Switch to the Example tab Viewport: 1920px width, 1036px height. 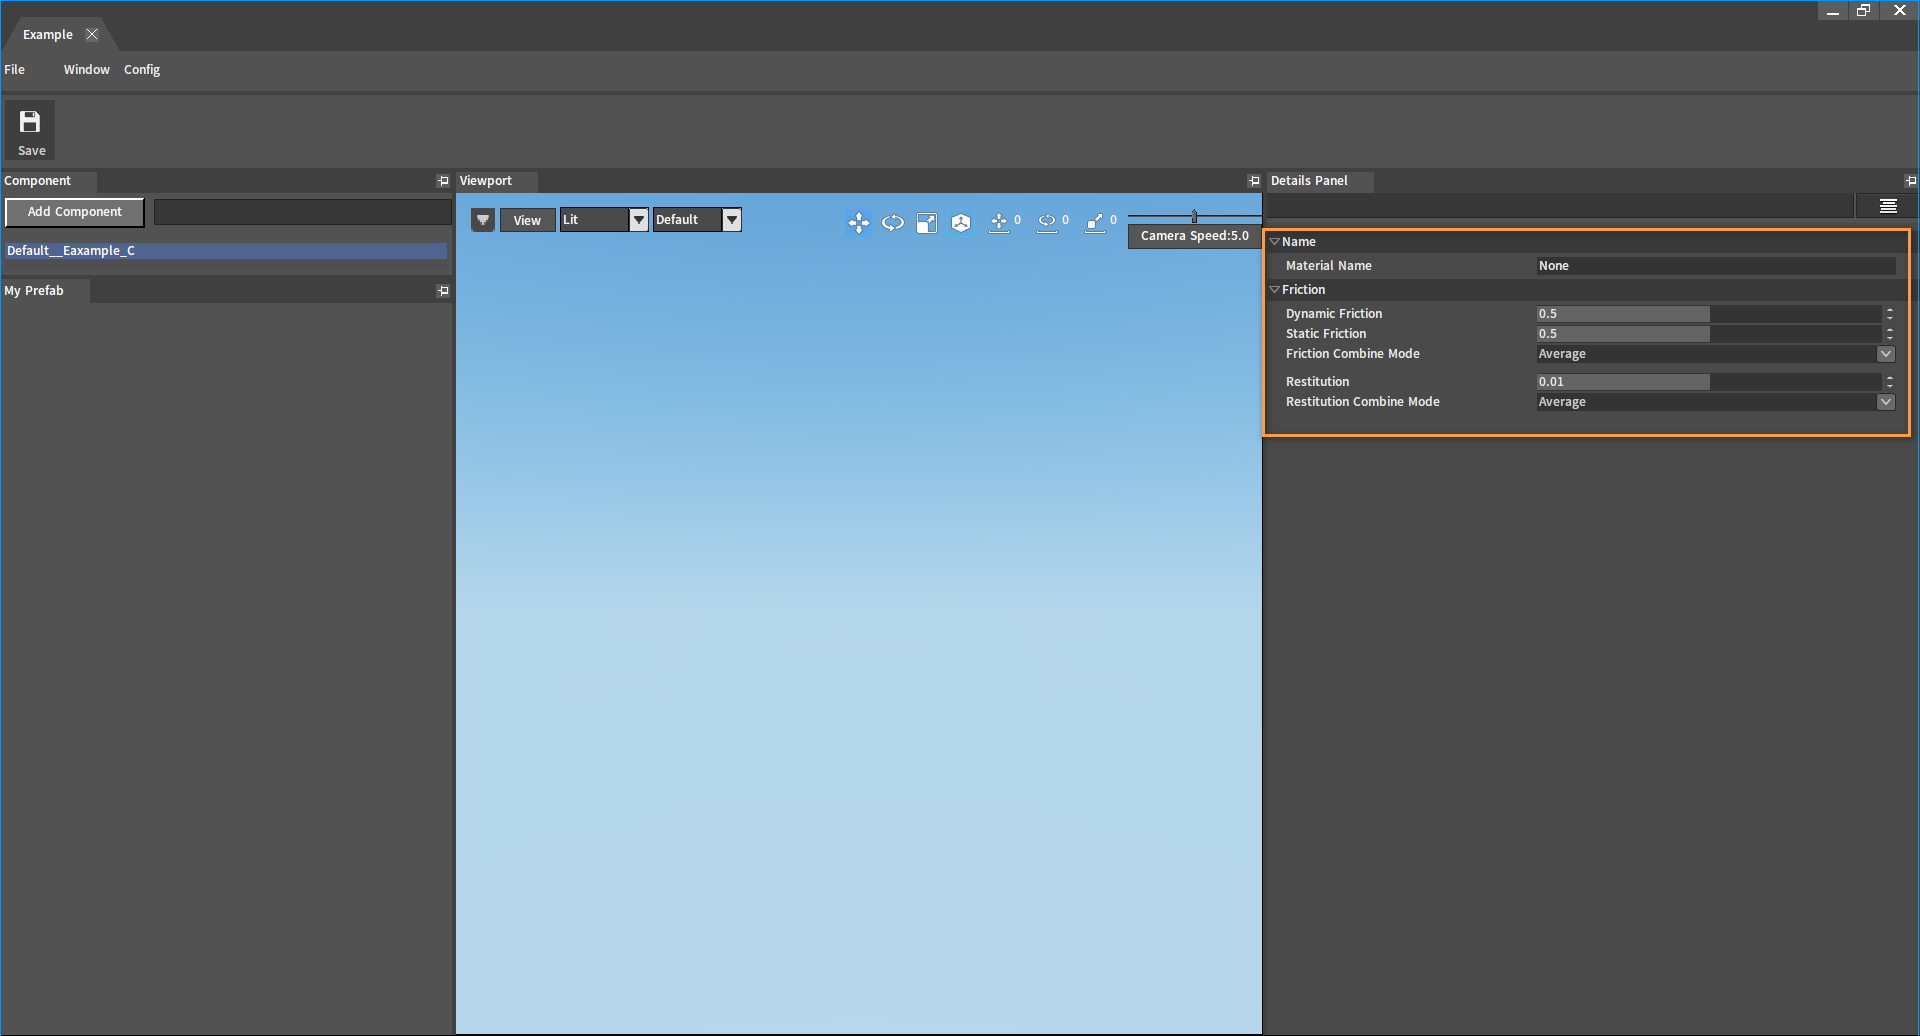(48, 34)
